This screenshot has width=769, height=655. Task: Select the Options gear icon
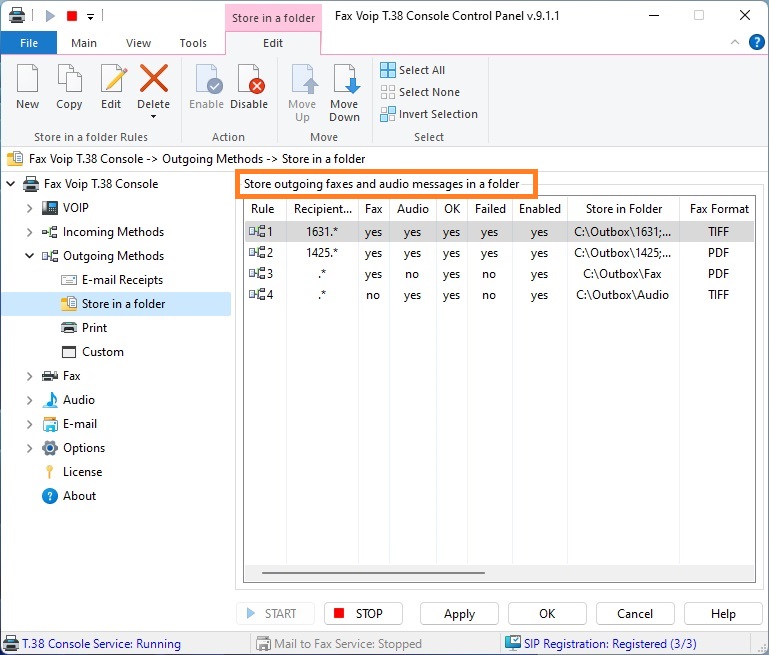pos(50,448)
